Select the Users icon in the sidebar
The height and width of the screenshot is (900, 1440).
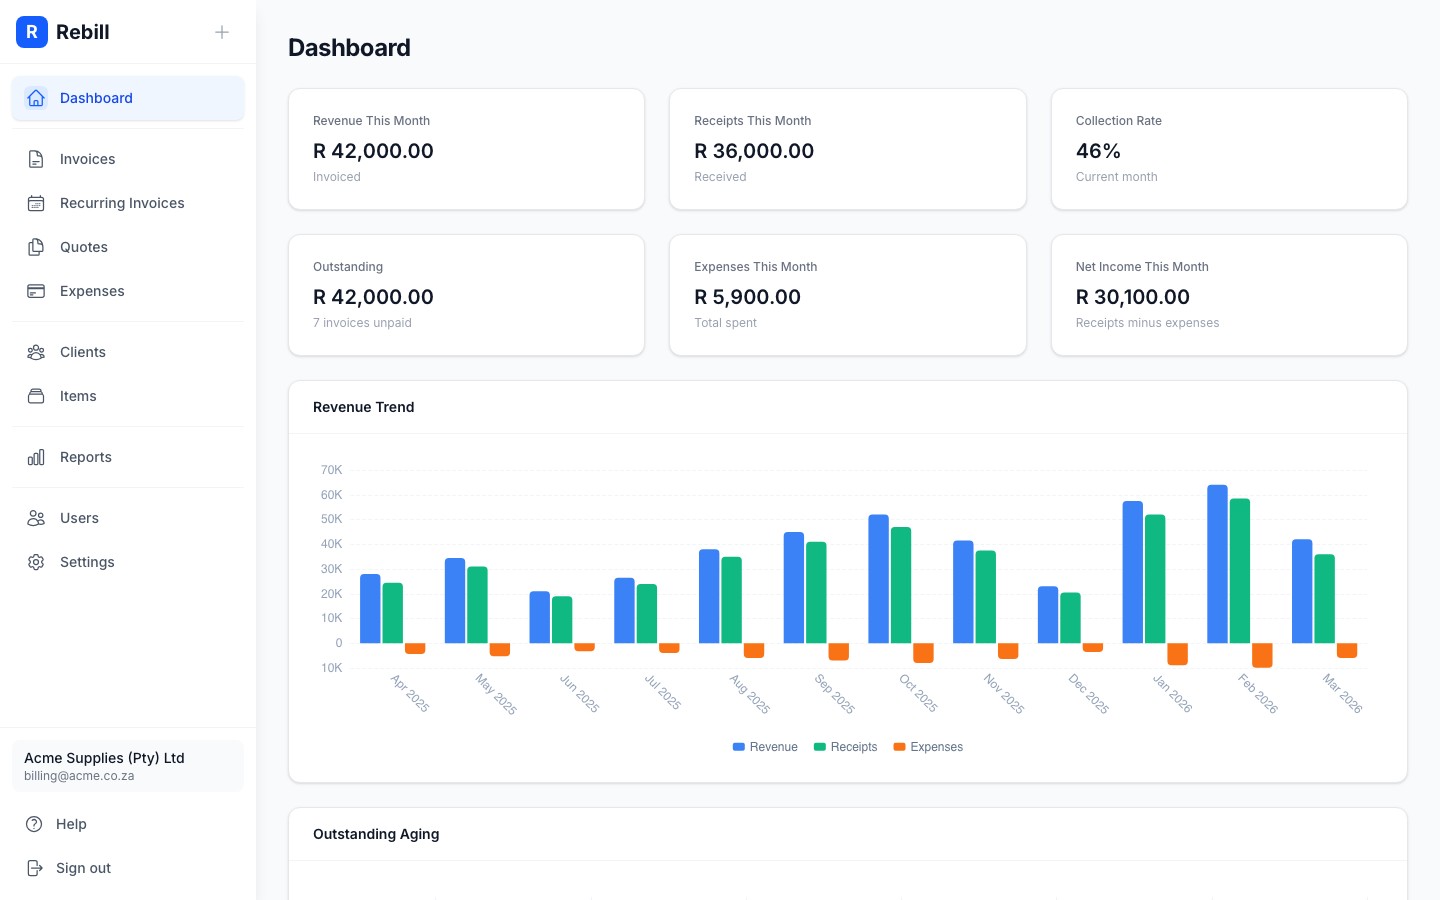coord(36,518)
